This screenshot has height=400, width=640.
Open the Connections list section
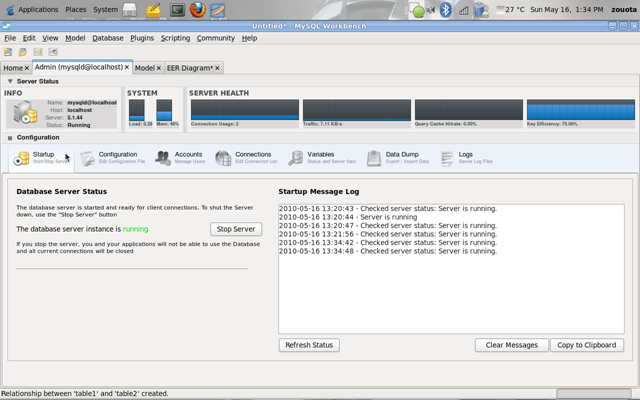click(246, 158)
